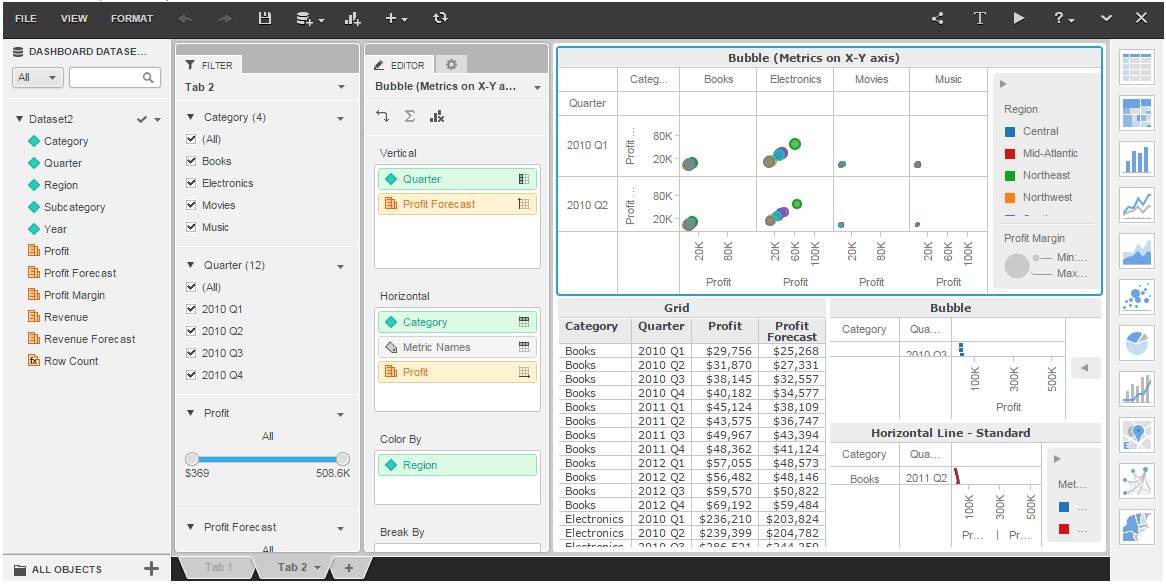This screenshot has width=1166, height=584.
Task: Select the Network visualization icon
Action: pos(1136,481)
